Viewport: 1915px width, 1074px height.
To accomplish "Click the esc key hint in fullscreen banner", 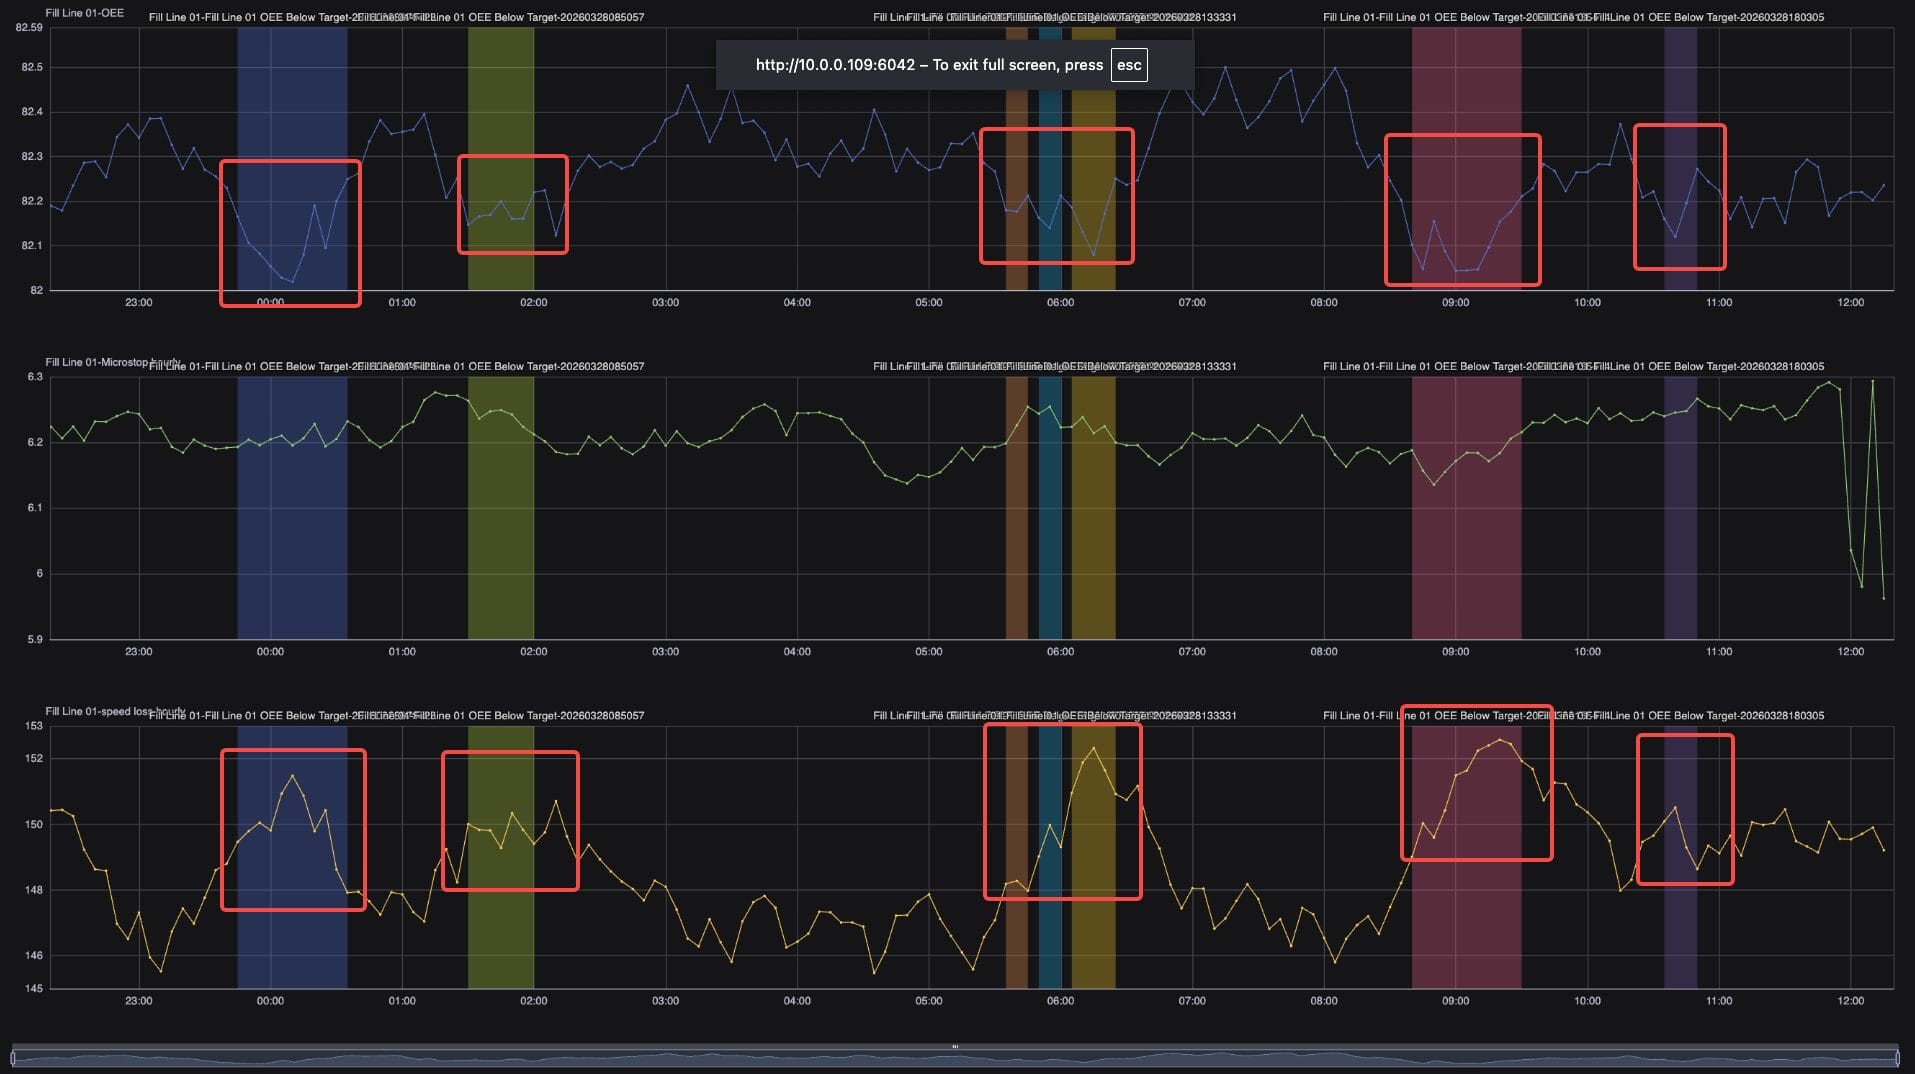I will 1128,65.
